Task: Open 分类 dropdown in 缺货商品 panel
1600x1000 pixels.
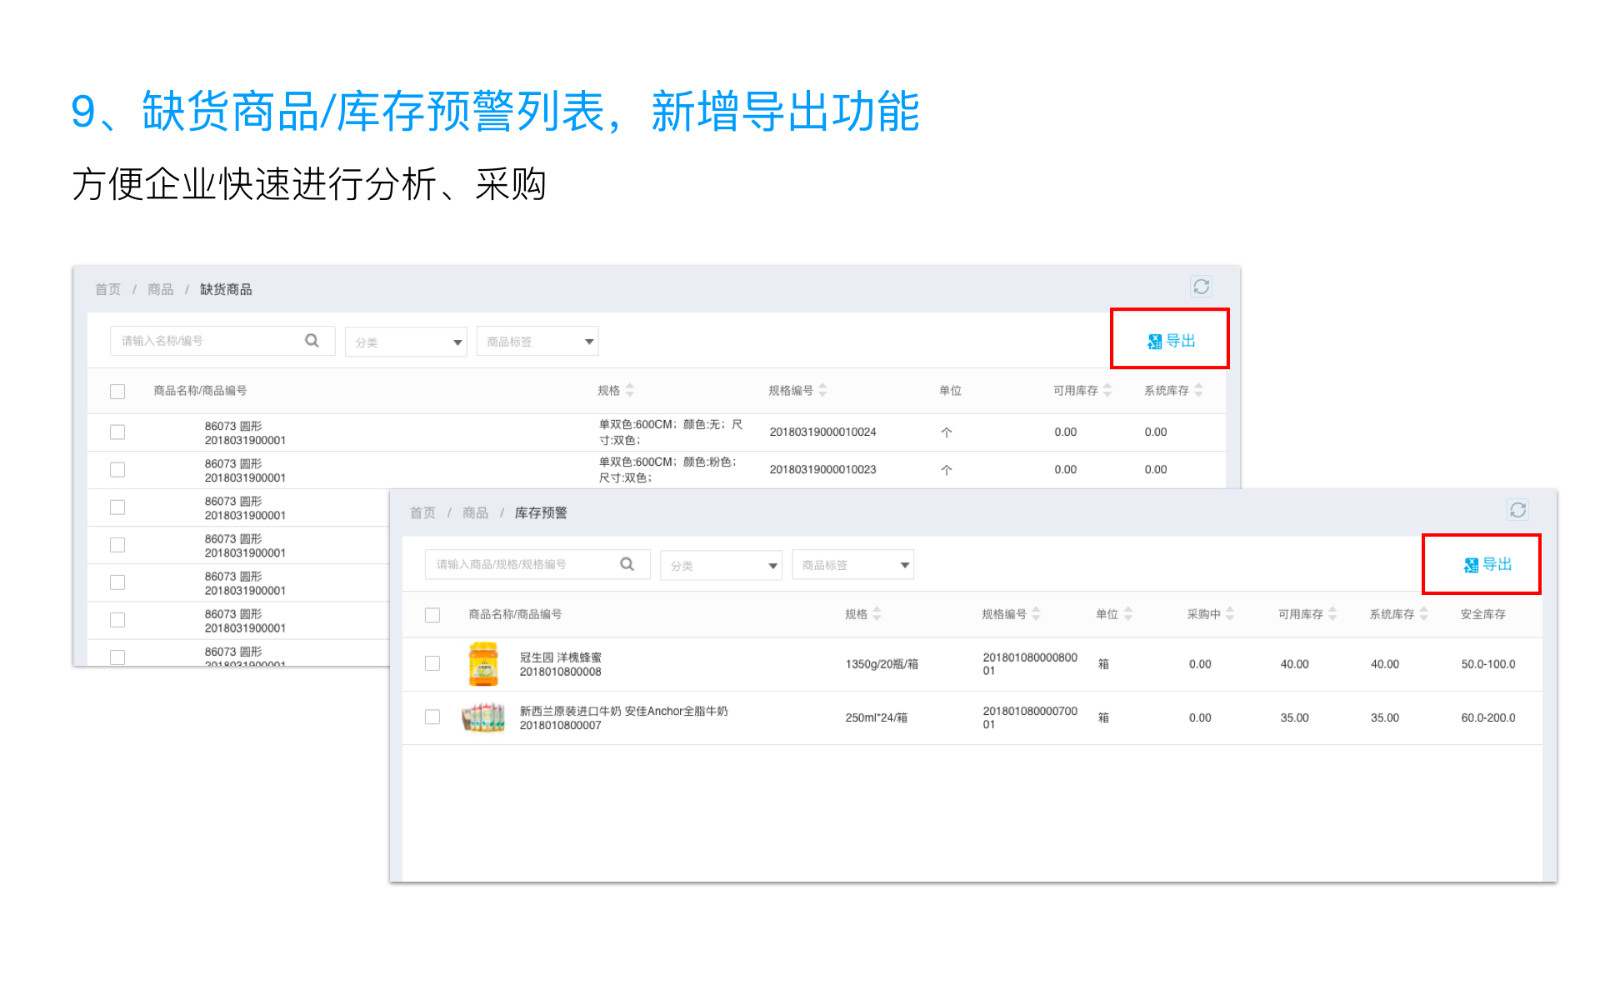Action: click(x=406, y=342)
